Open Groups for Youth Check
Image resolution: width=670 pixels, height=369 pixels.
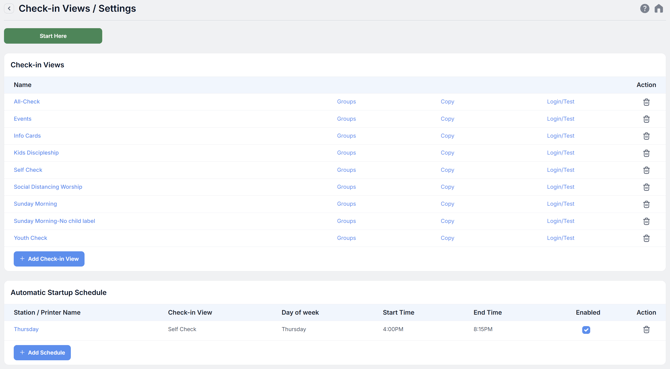[x=346, y=238]
